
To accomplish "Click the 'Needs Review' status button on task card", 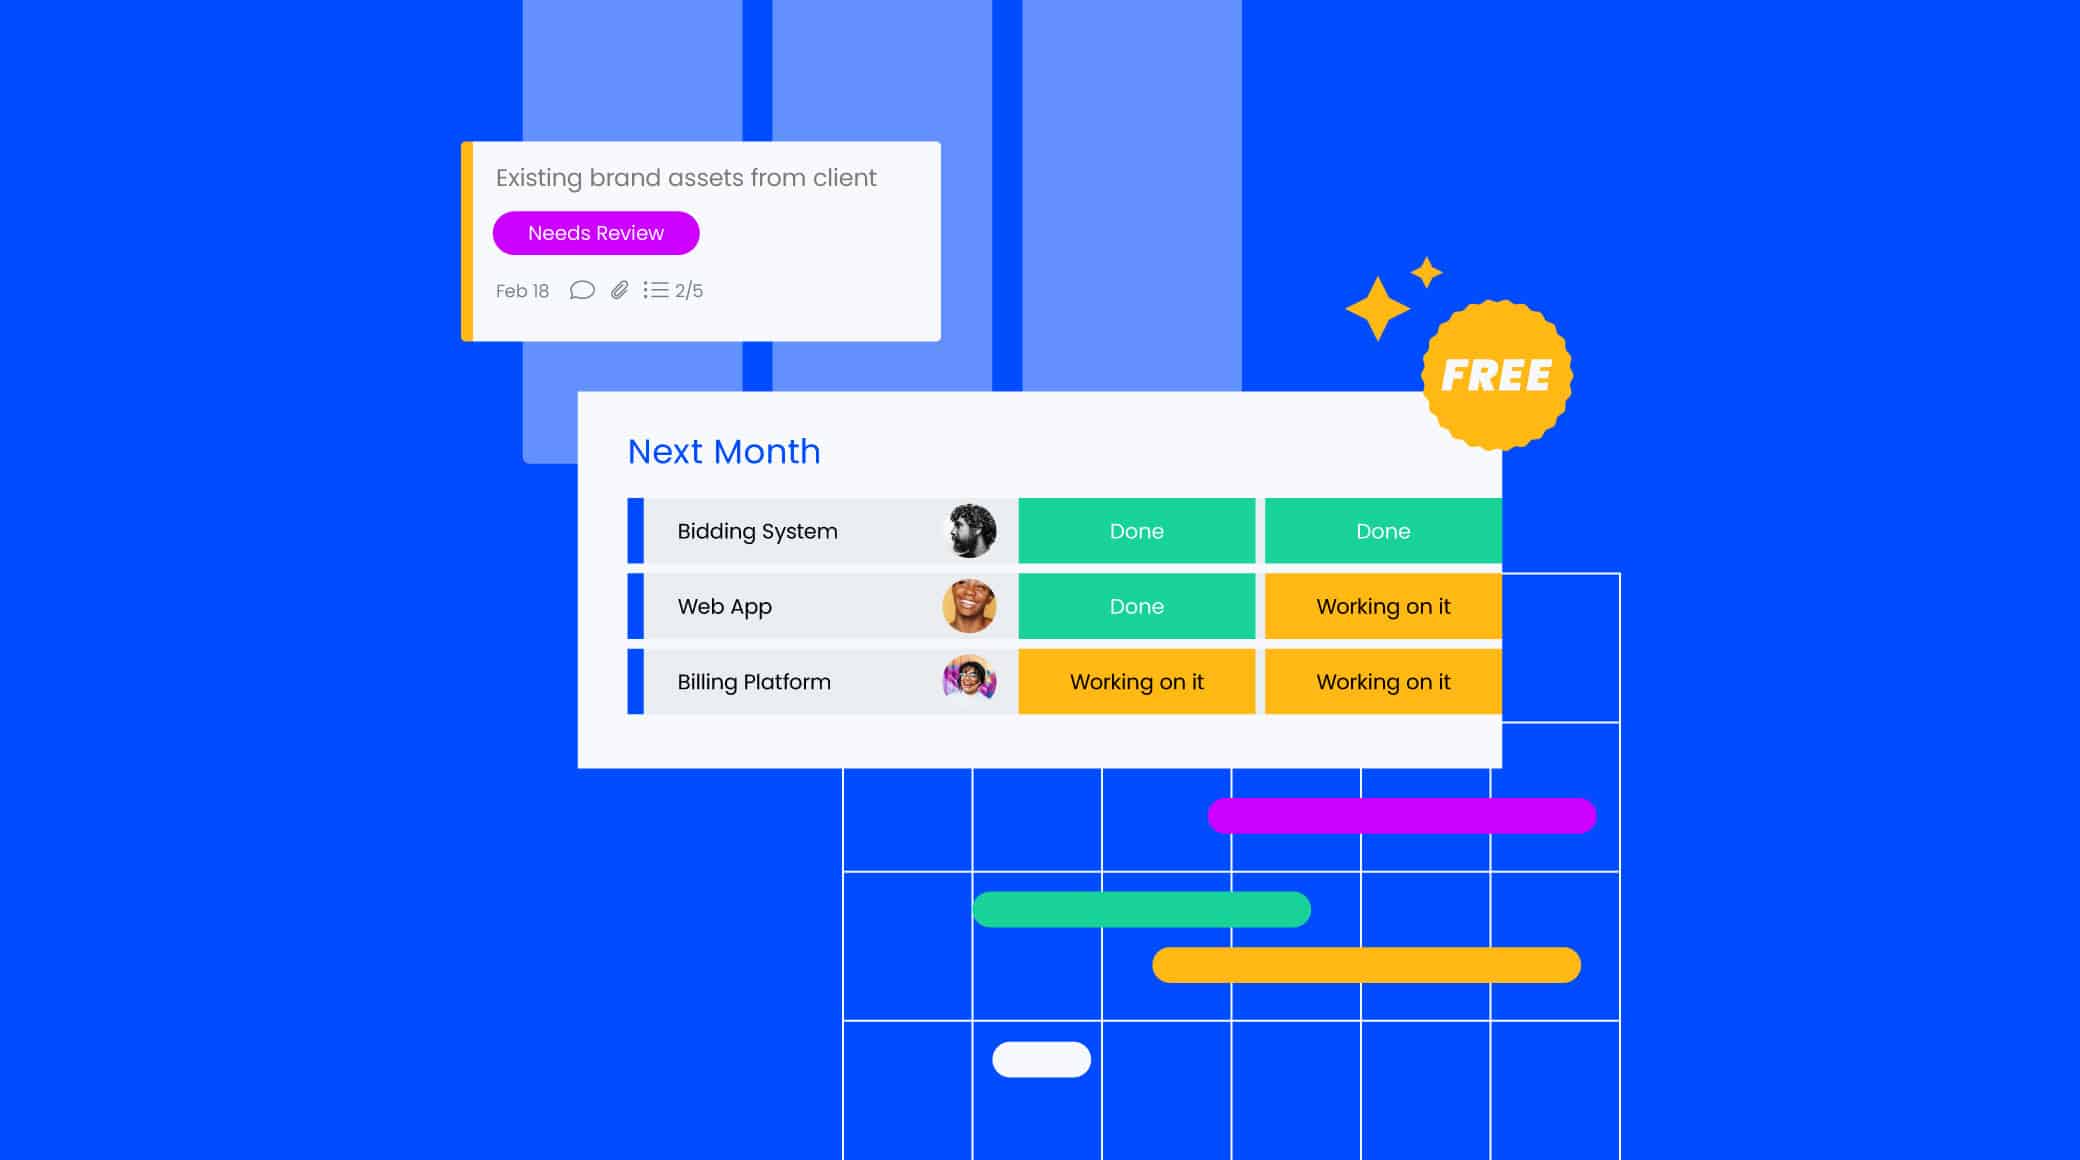I will tap(596, 233).
